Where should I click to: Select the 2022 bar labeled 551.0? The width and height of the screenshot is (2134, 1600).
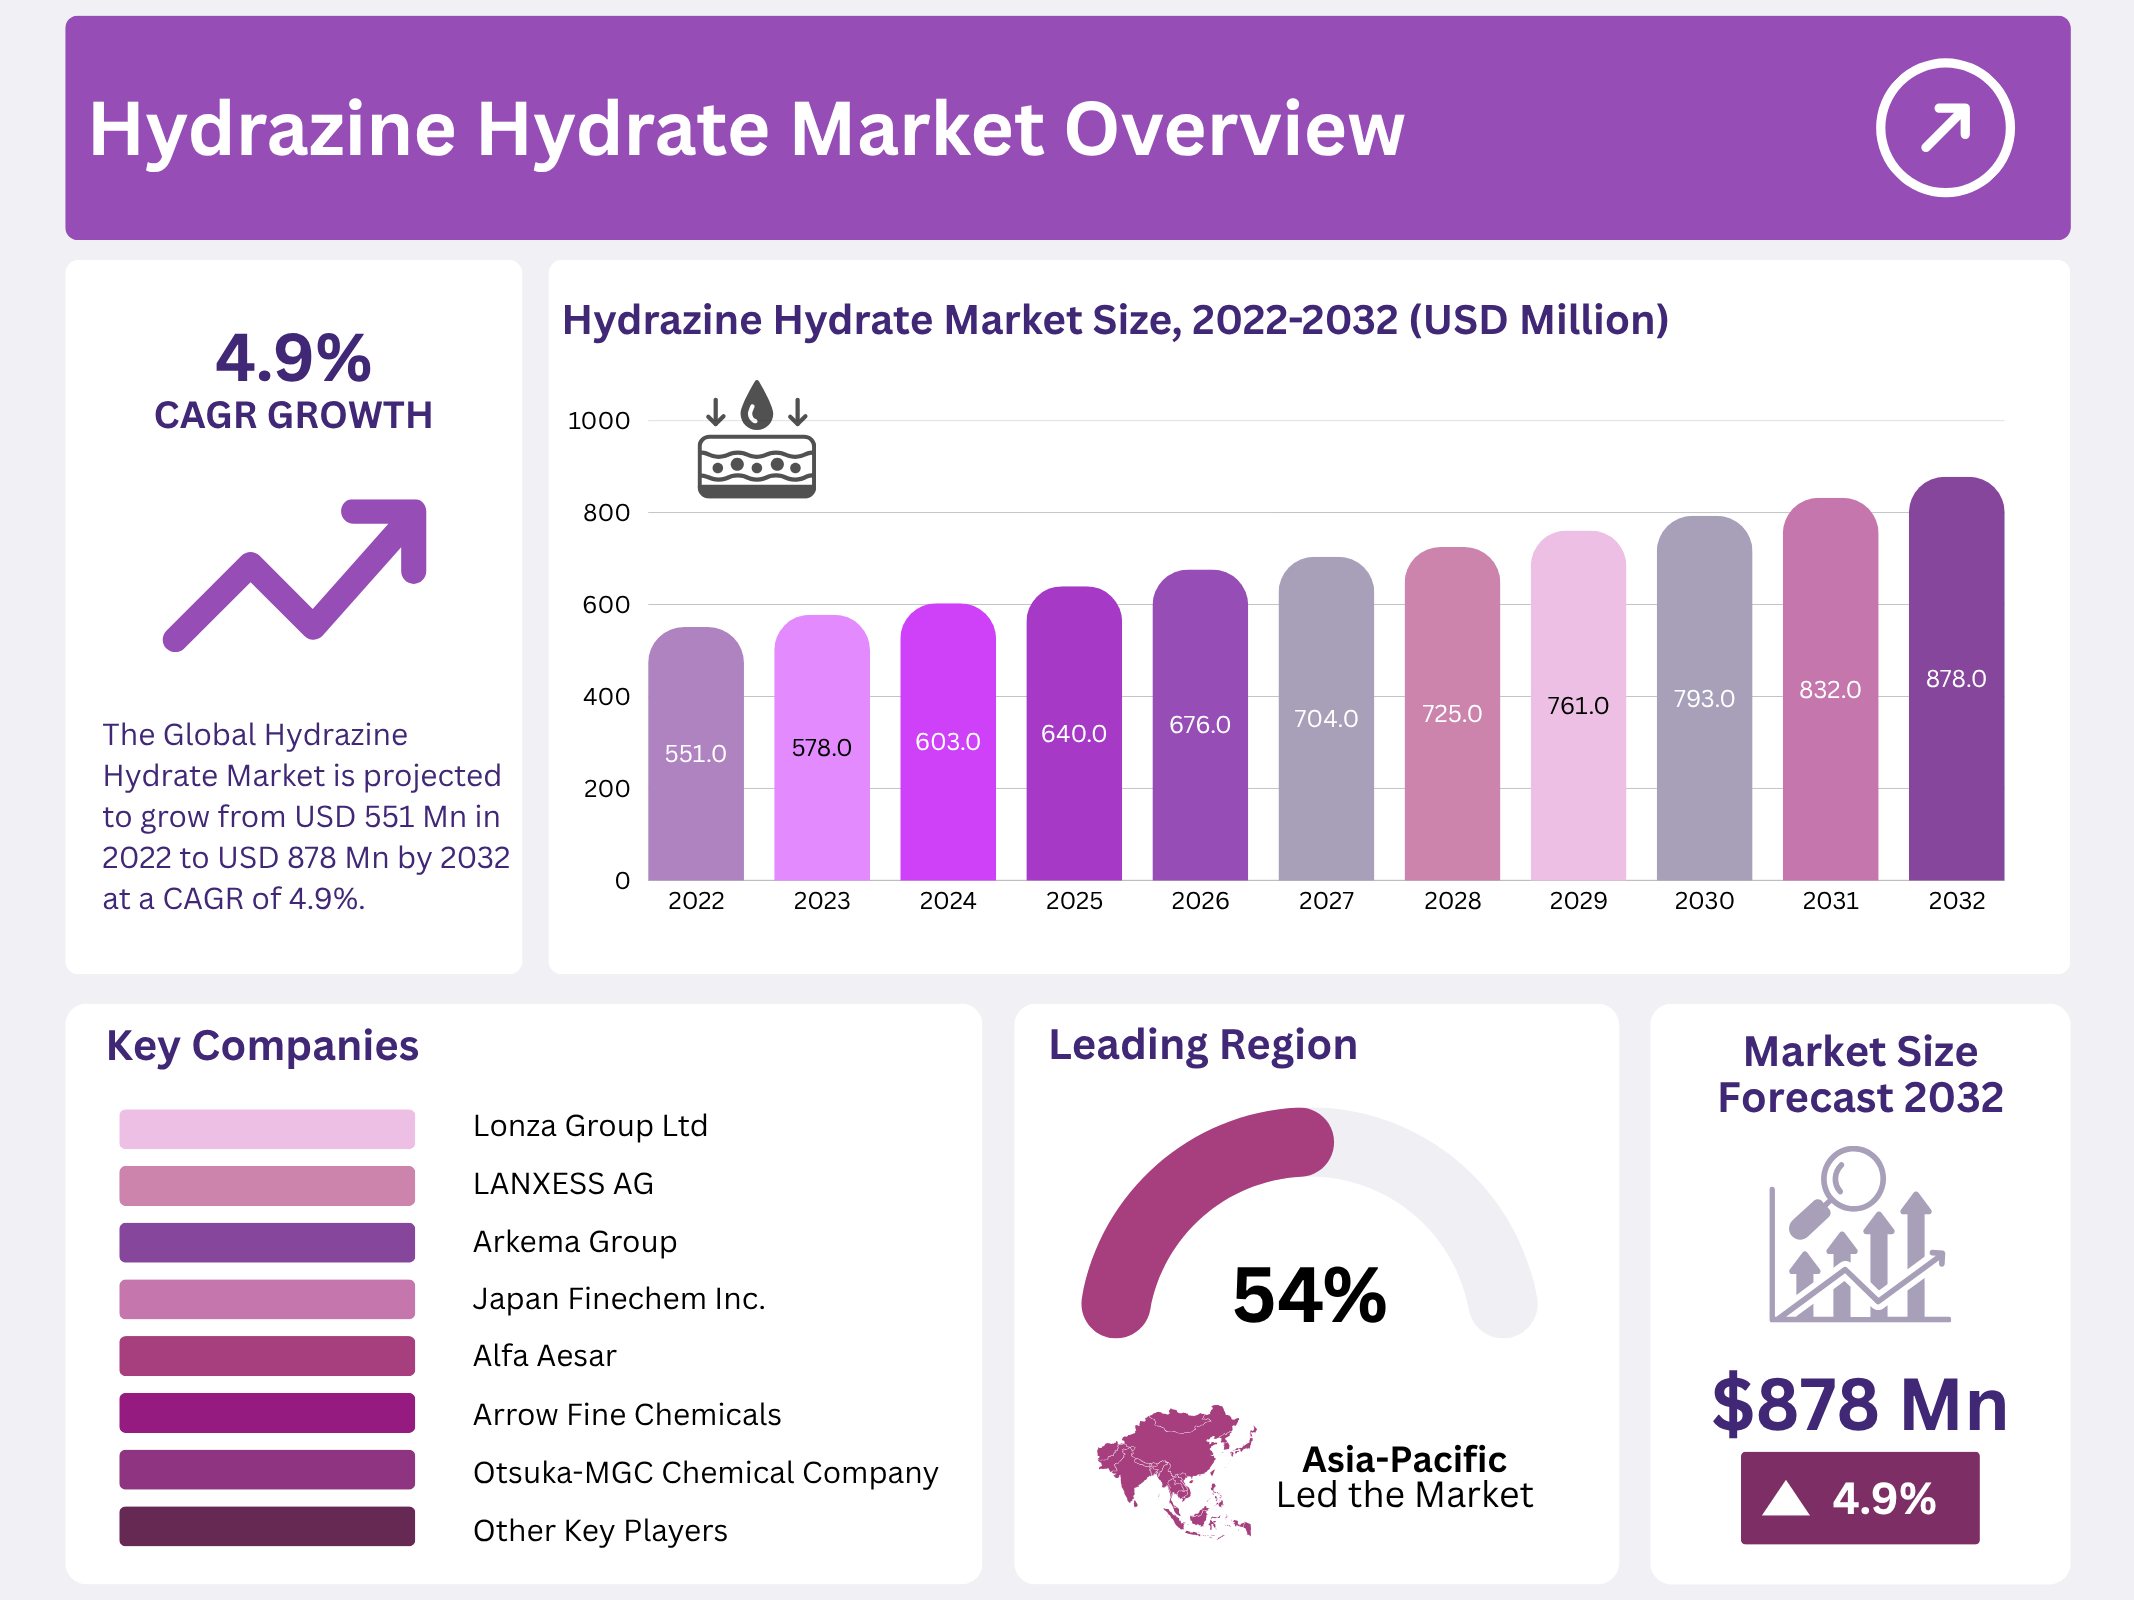click(x=696, y=755)
